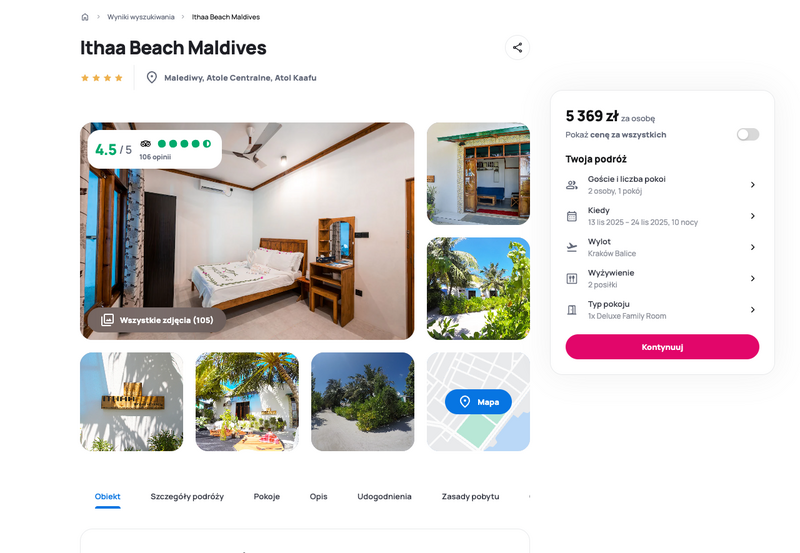The image size is (800, 553).
Task: Go back to Wyniki wyszukiwania breadcrumb
Action: coord(141,17)
